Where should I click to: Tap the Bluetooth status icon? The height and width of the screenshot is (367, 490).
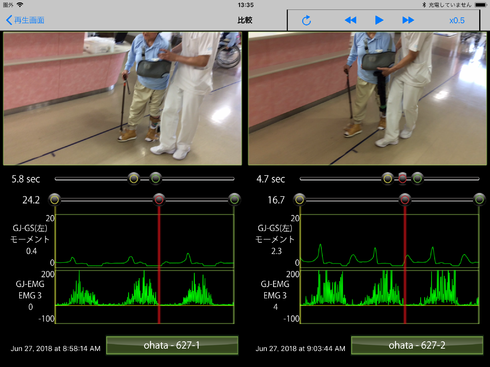(x=424, y=5)
